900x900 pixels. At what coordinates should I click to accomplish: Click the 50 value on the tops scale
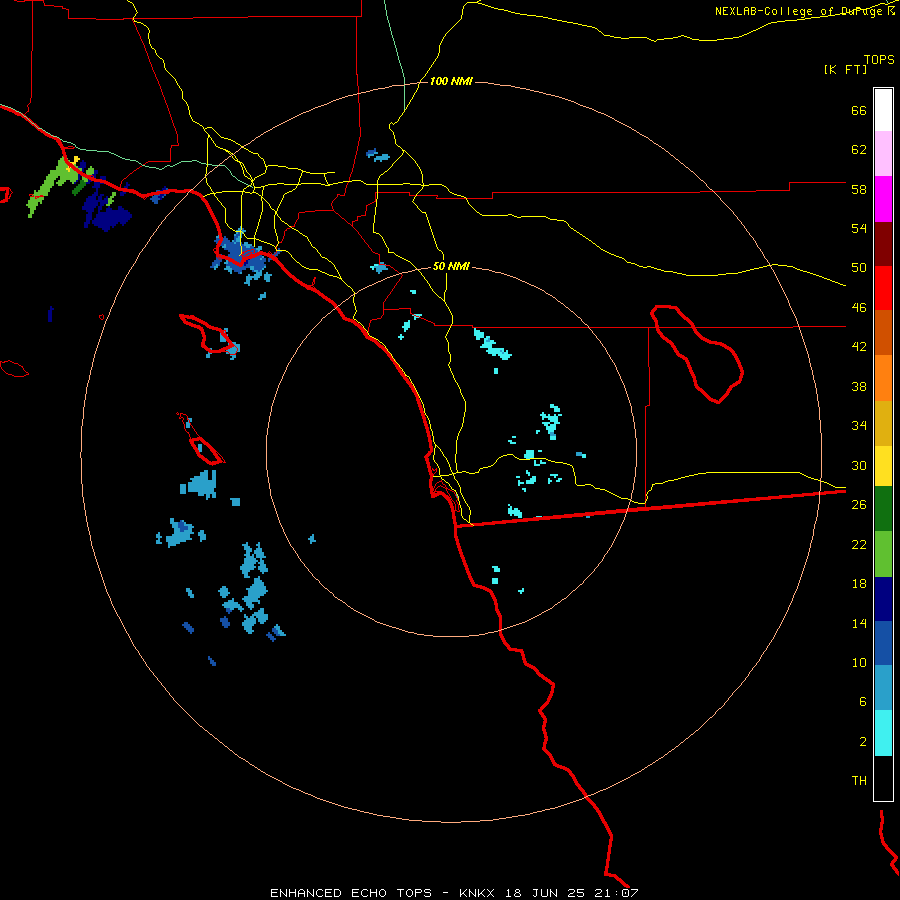[x=859, y=268]
